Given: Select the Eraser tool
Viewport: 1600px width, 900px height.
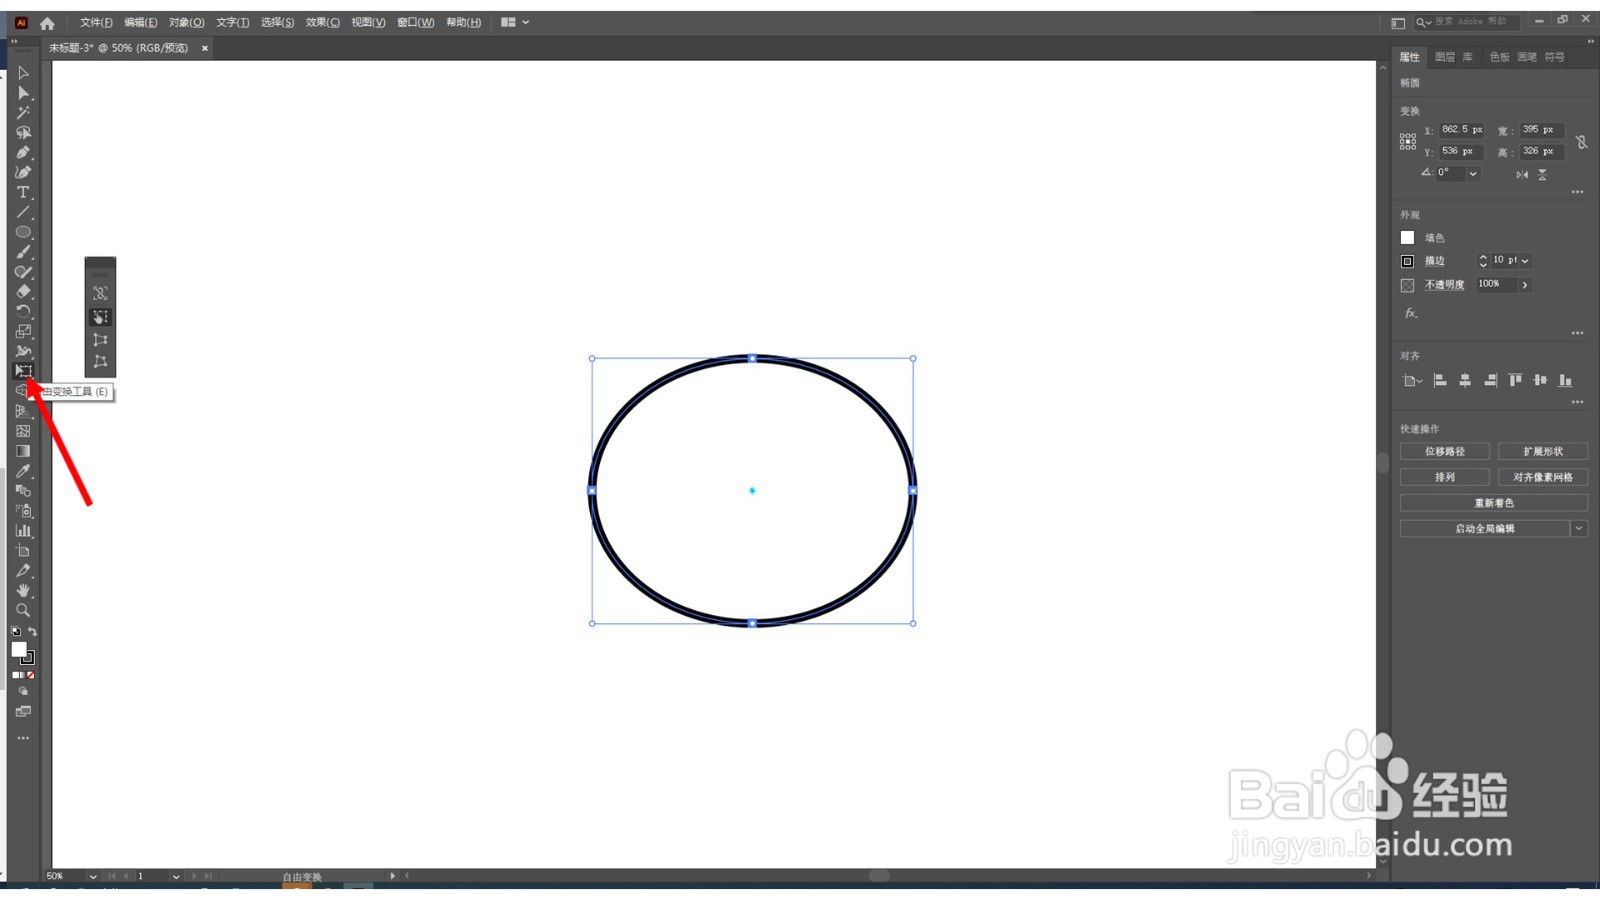Looking at the screenshot, I should coord(23,292).
